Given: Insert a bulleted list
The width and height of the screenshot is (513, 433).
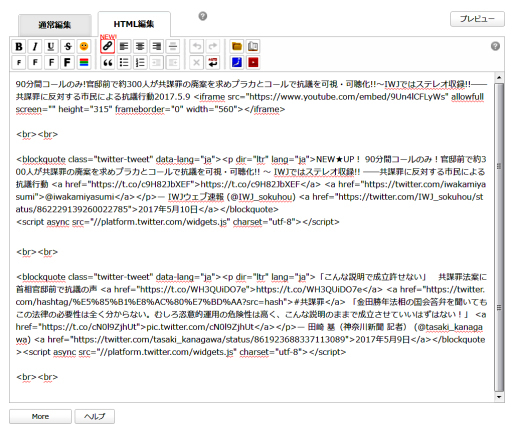Looking at the screenshot, I should [124, 63].
